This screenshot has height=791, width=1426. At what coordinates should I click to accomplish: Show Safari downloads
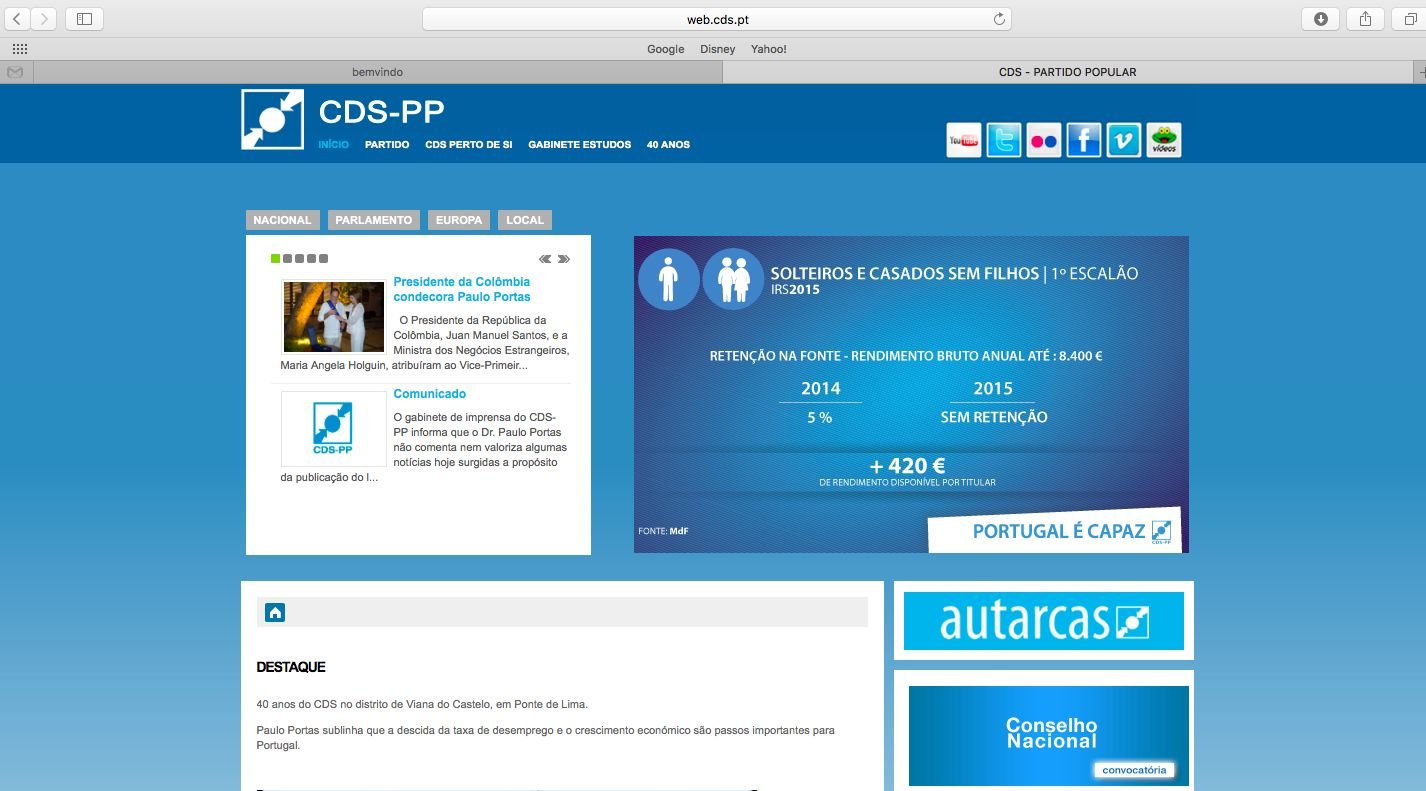[x=1320, y=19]
